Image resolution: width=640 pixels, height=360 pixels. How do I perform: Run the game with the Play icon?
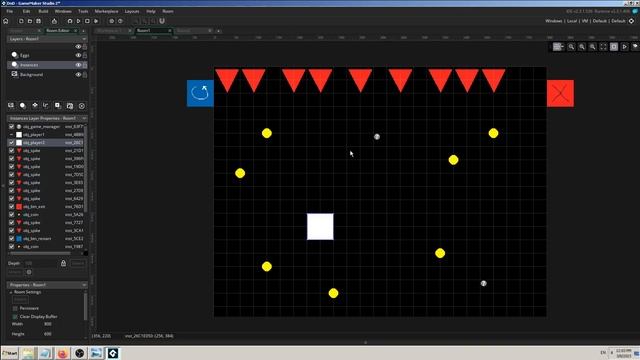coord(78,21)
